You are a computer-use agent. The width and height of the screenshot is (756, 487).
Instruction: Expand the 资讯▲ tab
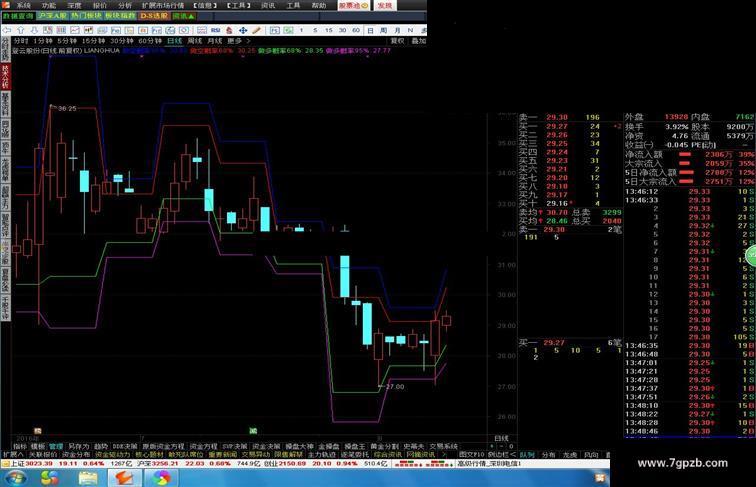coord(184,16)
